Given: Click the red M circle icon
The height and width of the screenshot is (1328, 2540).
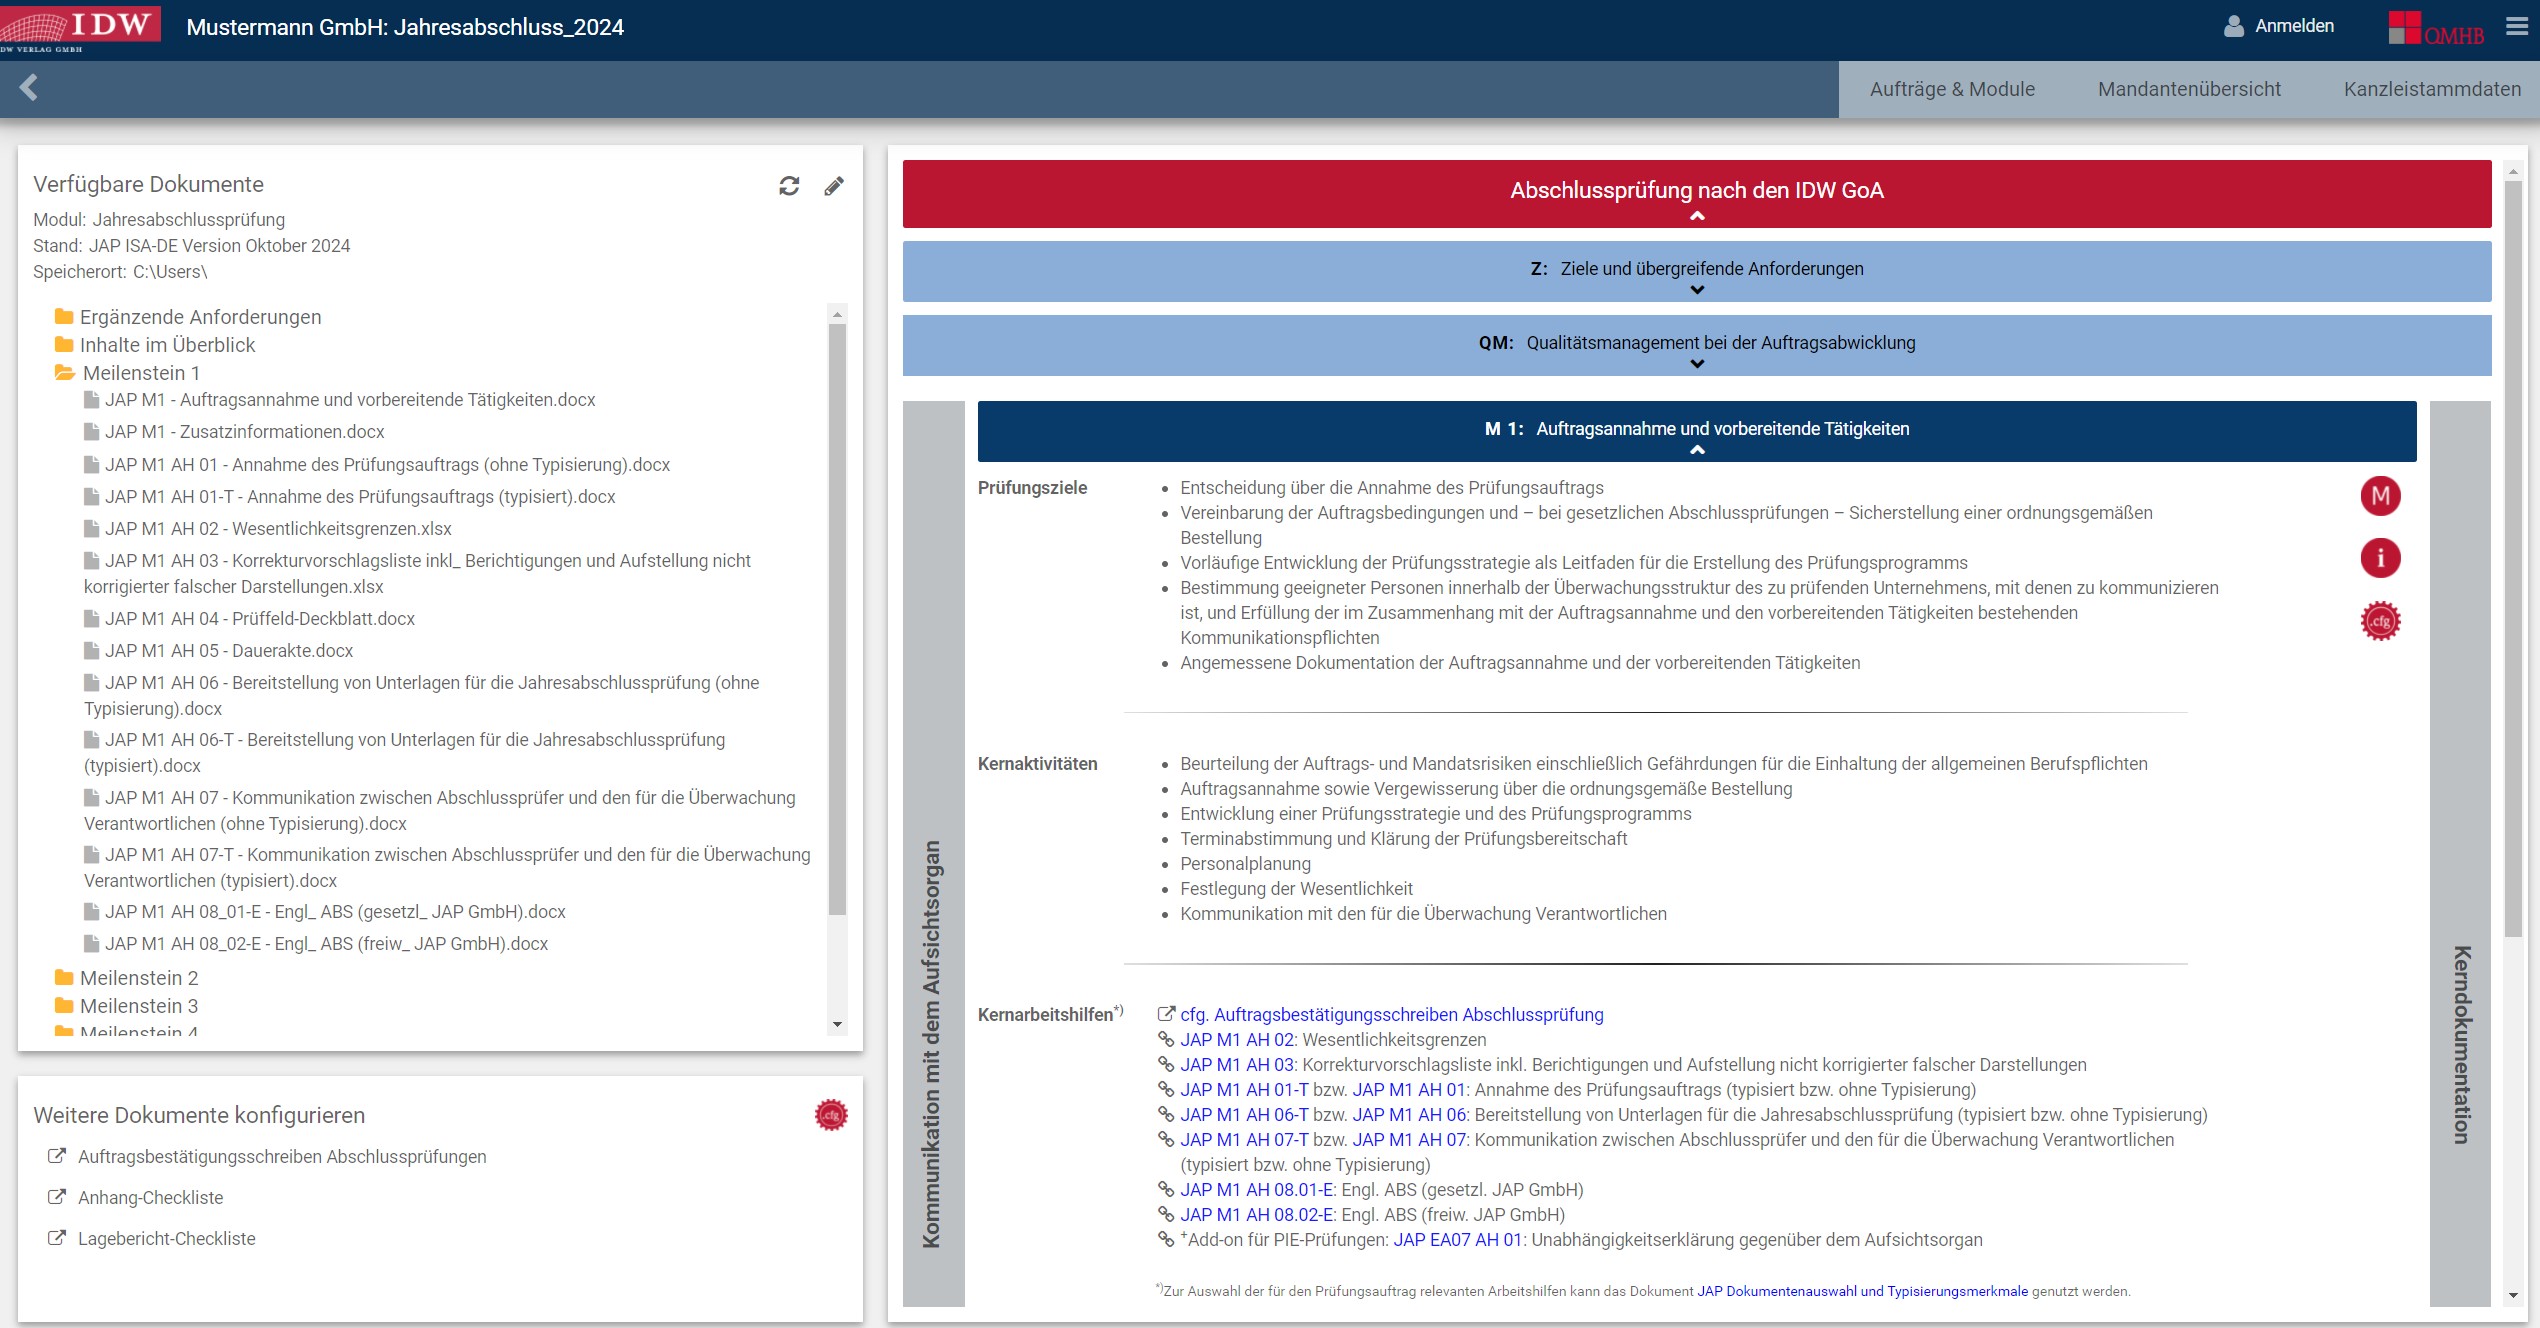Looking at the screenshot, I should [2380, 496].
